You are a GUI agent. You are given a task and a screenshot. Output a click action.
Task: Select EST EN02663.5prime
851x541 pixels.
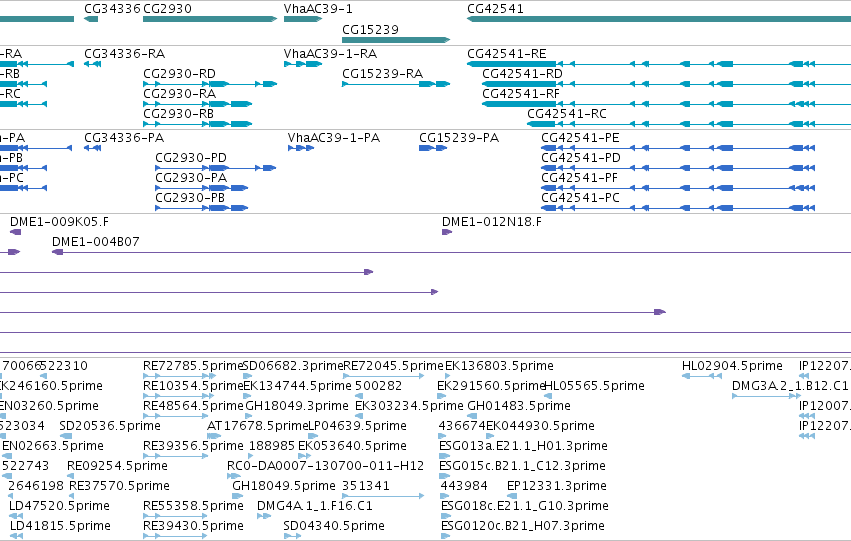[53, 446]
